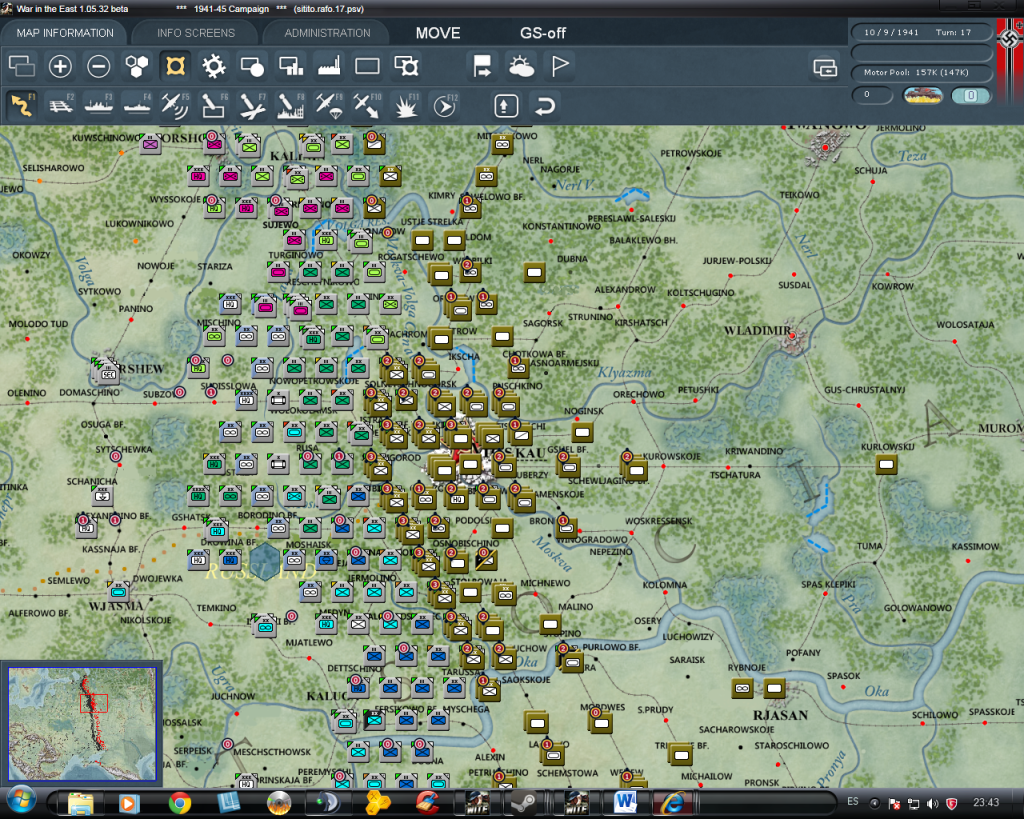Click the rectangle with bar chart icon
The height and width of the screenshot is (819, 1024).
coord(291,66)
